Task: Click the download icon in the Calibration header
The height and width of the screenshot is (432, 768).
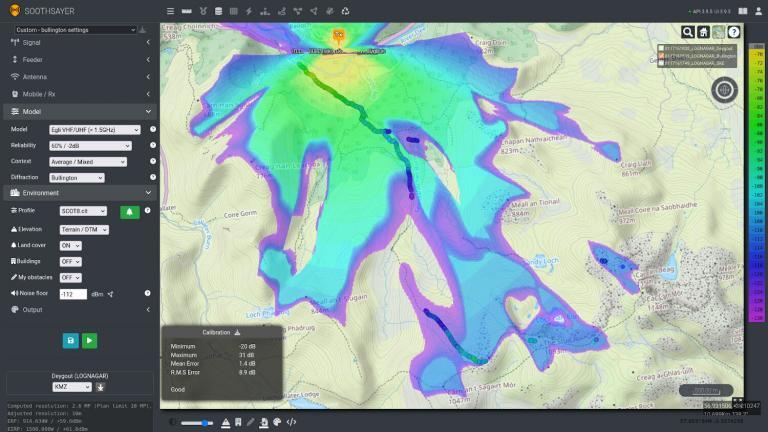Action: (x=237, y=332)
